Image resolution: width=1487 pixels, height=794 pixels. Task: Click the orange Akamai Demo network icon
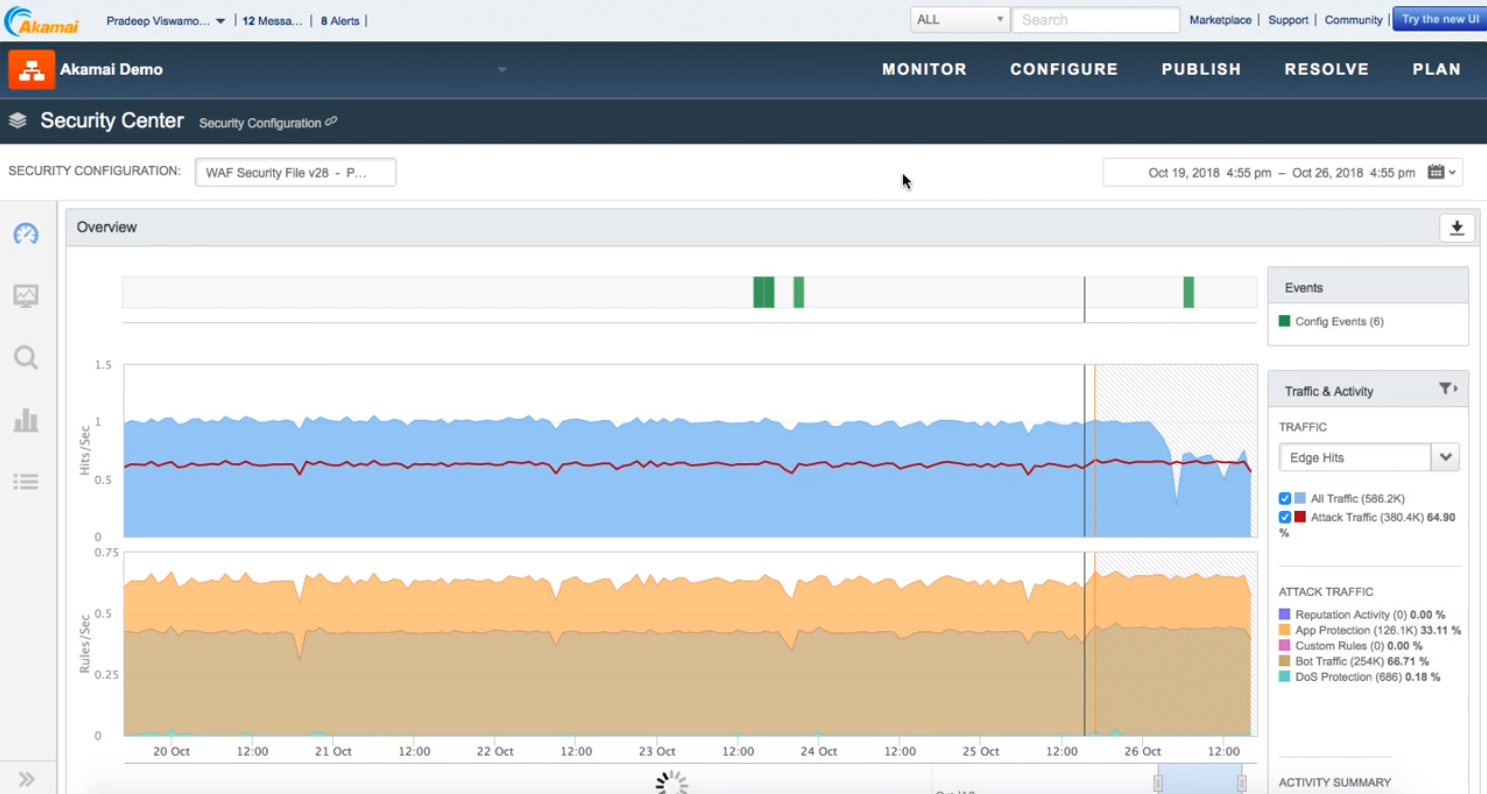[31, 70]
